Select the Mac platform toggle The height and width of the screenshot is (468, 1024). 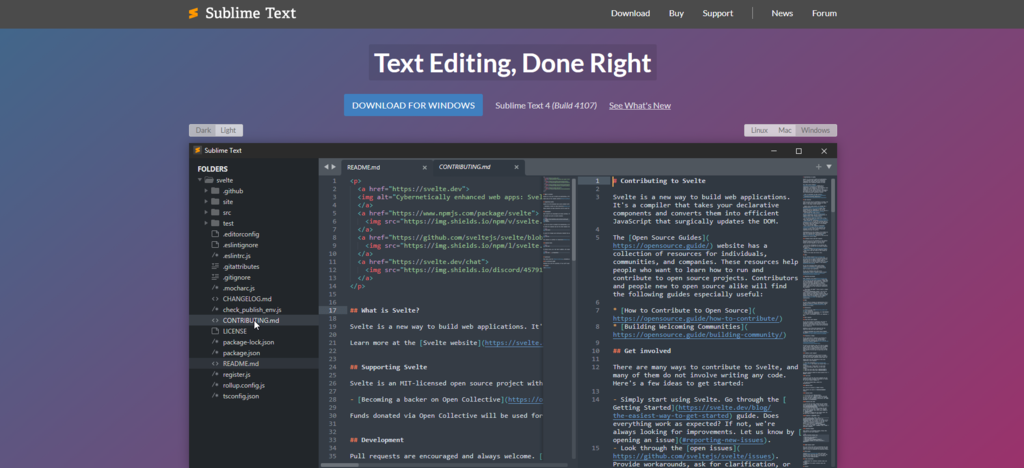[x=784, y=130]
